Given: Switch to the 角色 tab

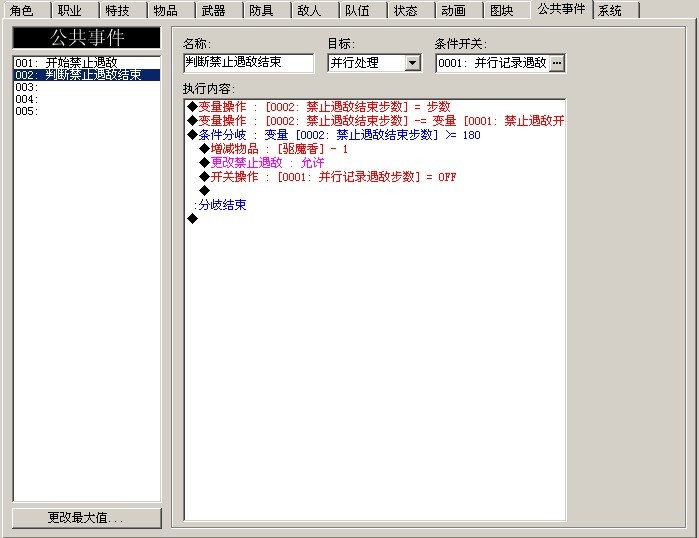Looking at the screenshot, I should click(26, 10).
